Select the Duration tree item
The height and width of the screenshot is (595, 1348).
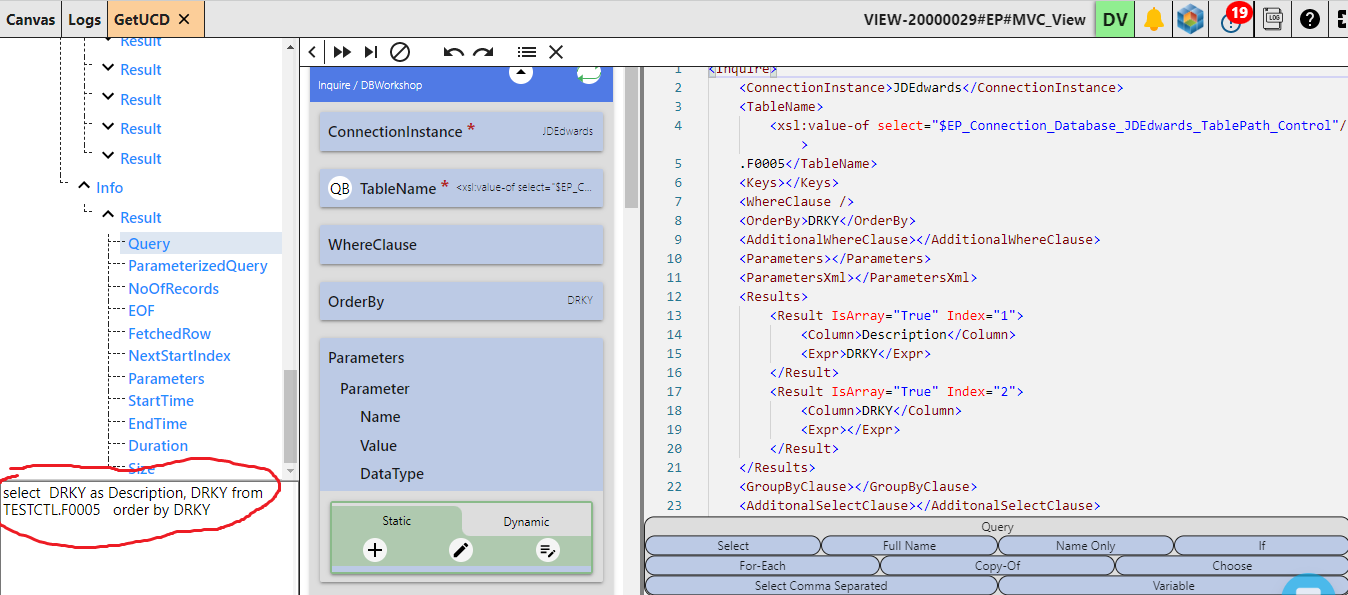(158, 446)
